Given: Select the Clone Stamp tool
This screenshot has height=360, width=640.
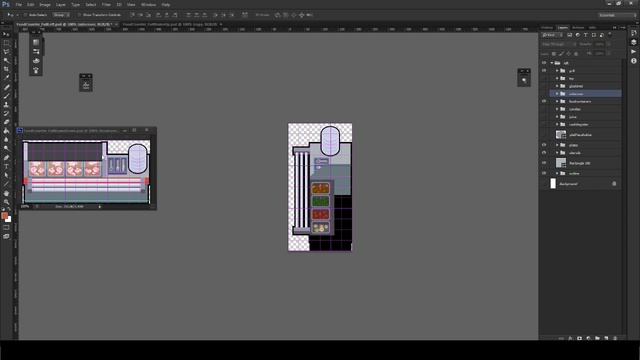Looking at the screenshot, I should tap(6, 104).
